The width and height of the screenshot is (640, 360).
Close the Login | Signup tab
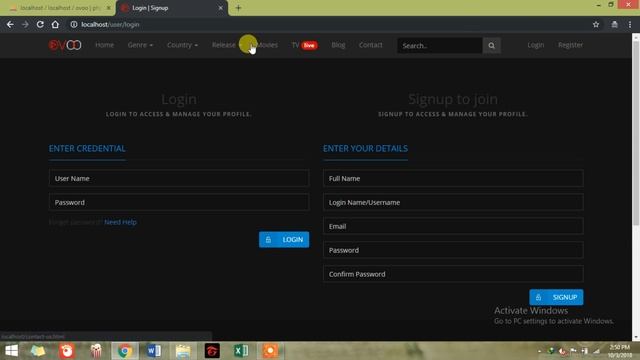tap(220, 8)
